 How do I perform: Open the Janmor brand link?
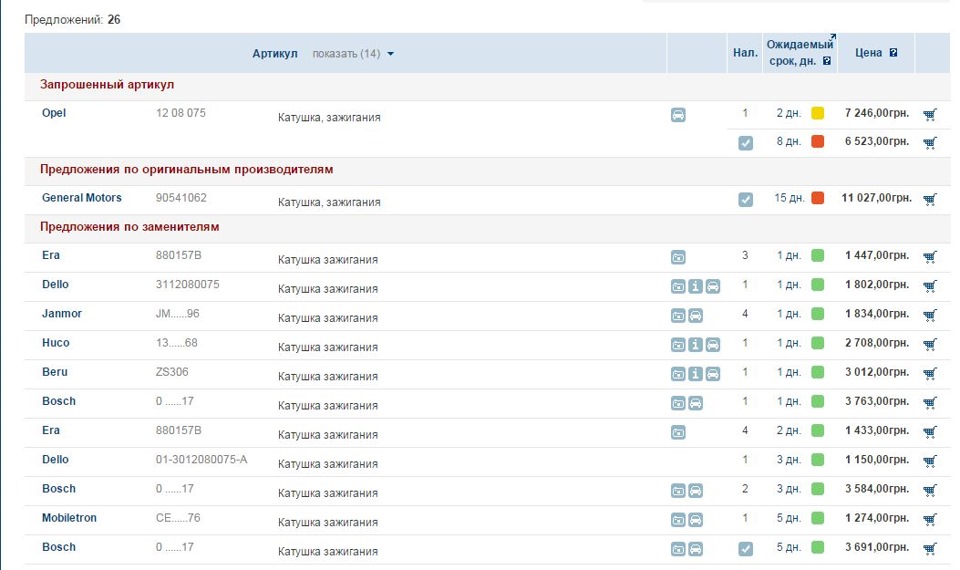[62, 313]
